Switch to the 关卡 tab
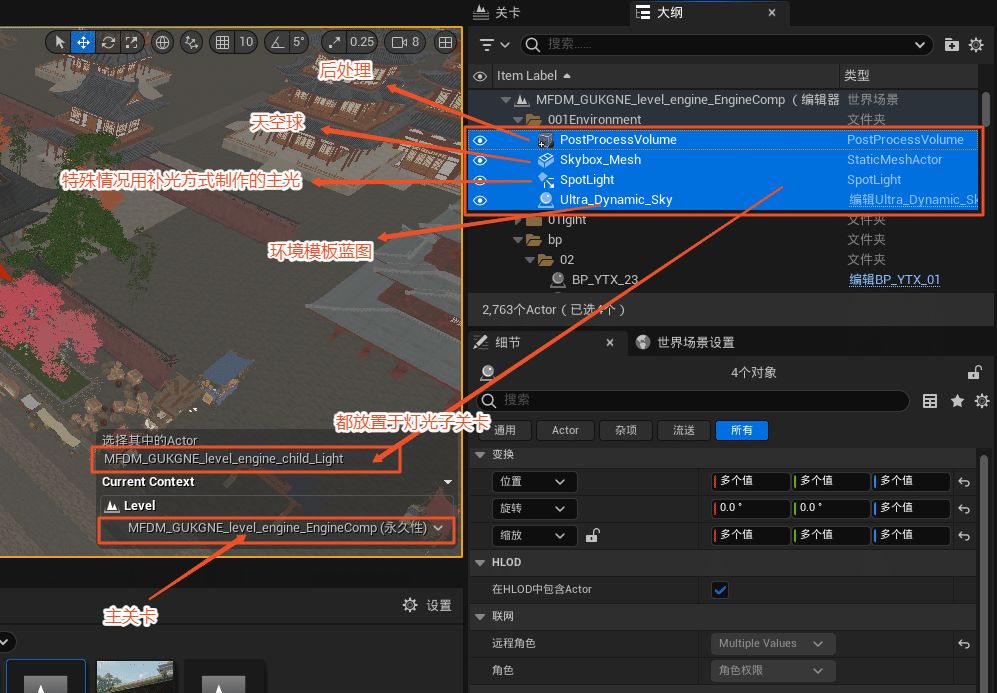The width and height of the screenshot is (997, 693). click(x=507, y=13)
